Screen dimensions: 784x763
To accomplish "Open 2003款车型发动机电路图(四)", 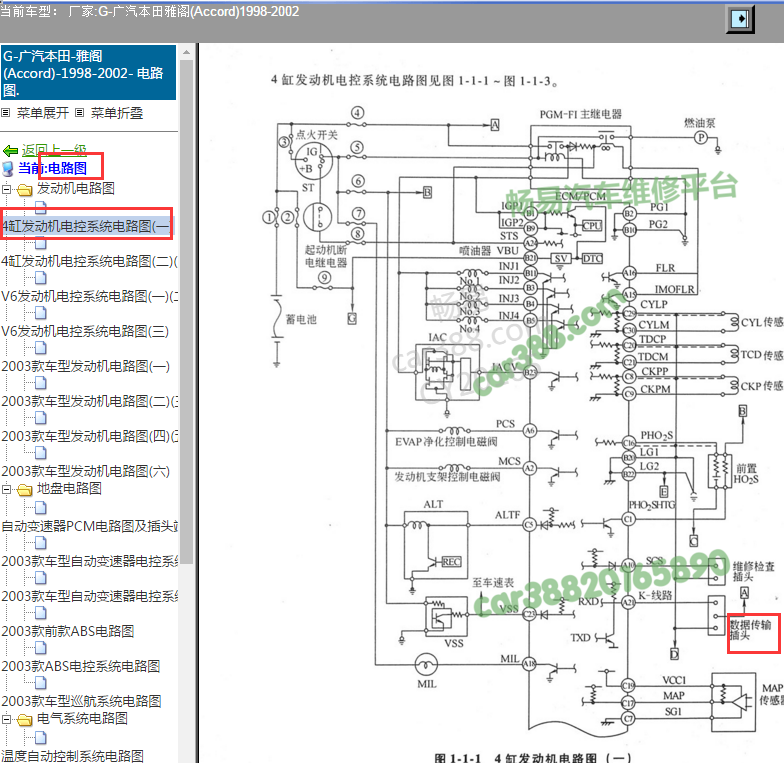I will coord(89,436).
